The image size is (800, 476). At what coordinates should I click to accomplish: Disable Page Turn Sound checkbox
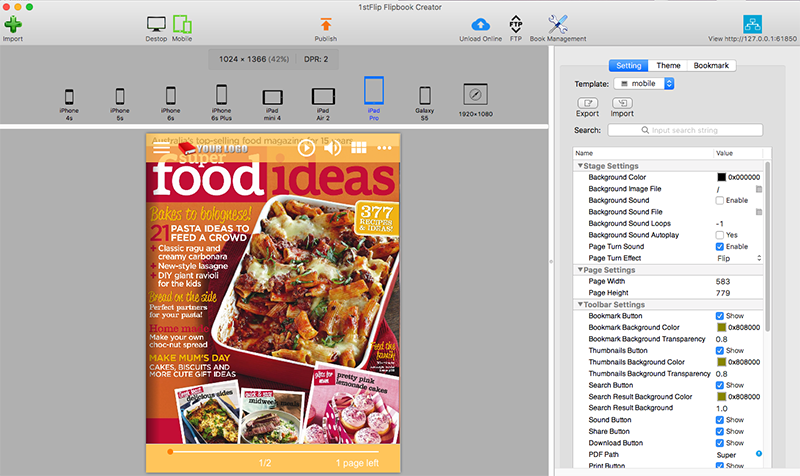(x=719, y=247)
